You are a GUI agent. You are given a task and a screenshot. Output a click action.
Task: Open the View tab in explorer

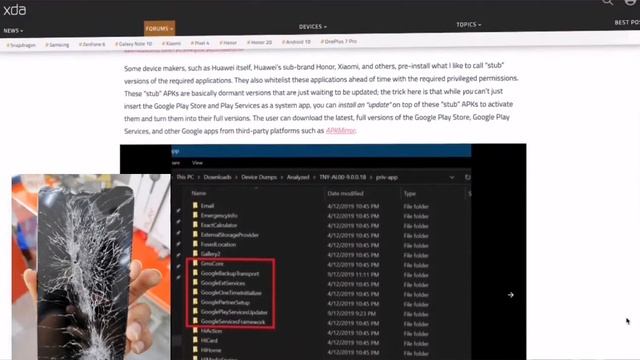pos(198,162)
